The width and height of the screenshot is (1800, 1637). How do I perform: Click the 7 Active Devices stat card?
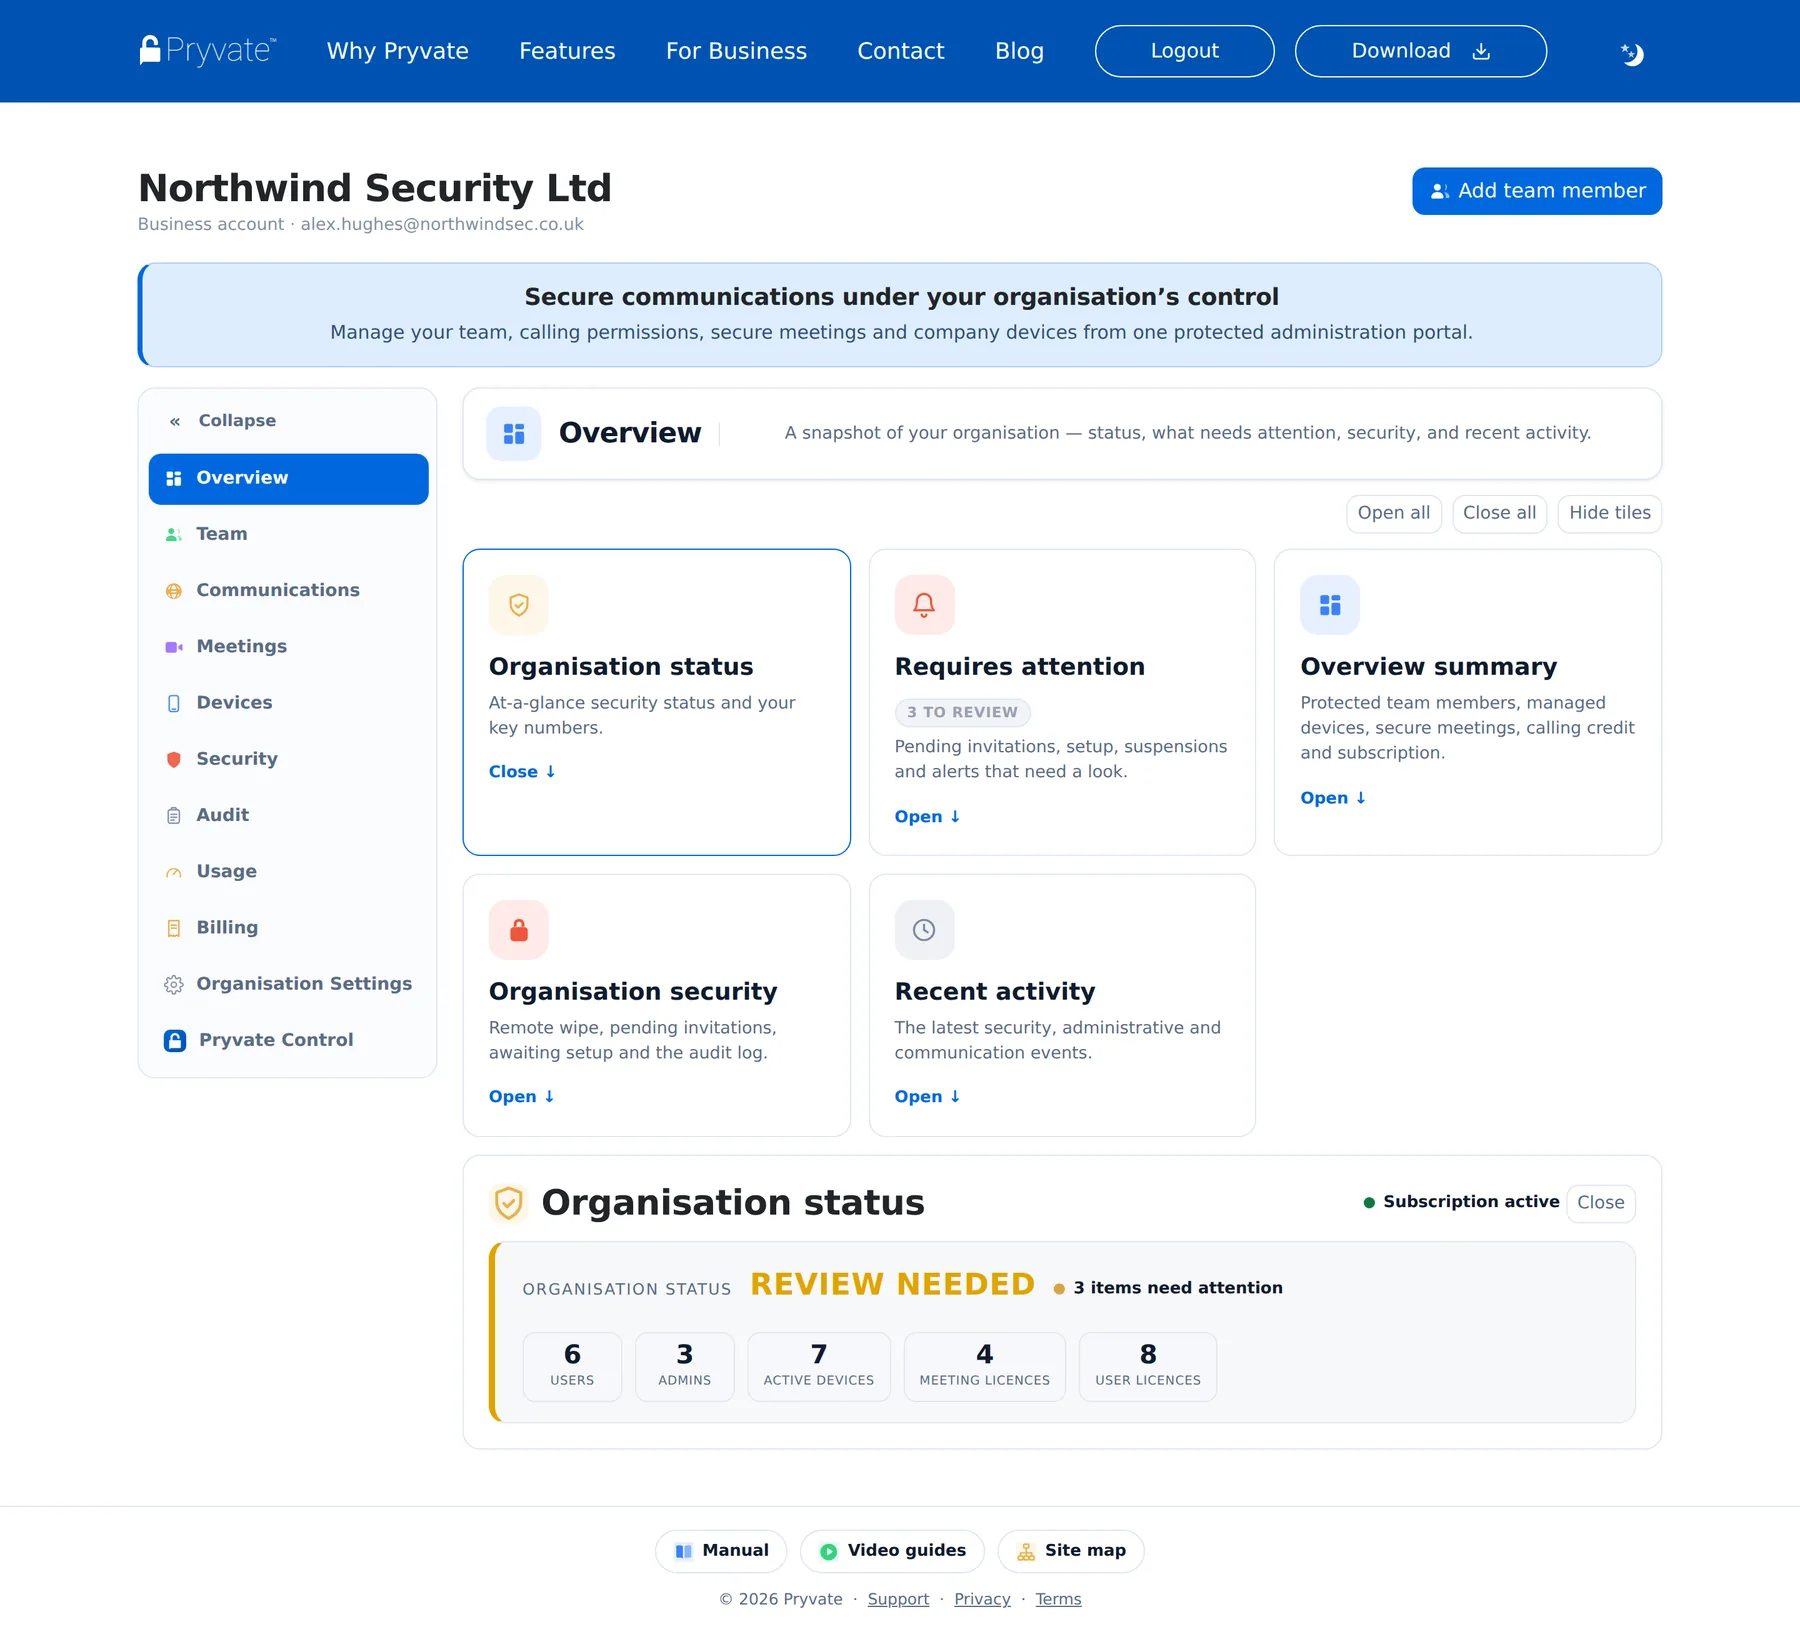pyautogui.click(x=819, y=1367)
